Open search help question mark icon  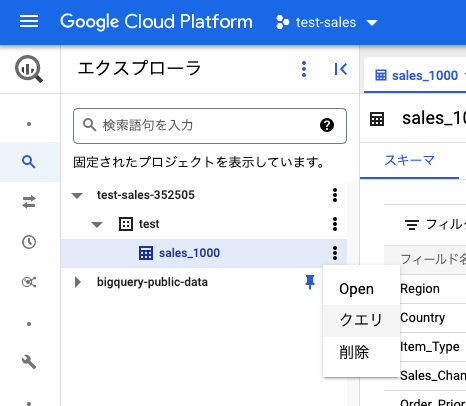pyautogui.click(x=327, y=125)
